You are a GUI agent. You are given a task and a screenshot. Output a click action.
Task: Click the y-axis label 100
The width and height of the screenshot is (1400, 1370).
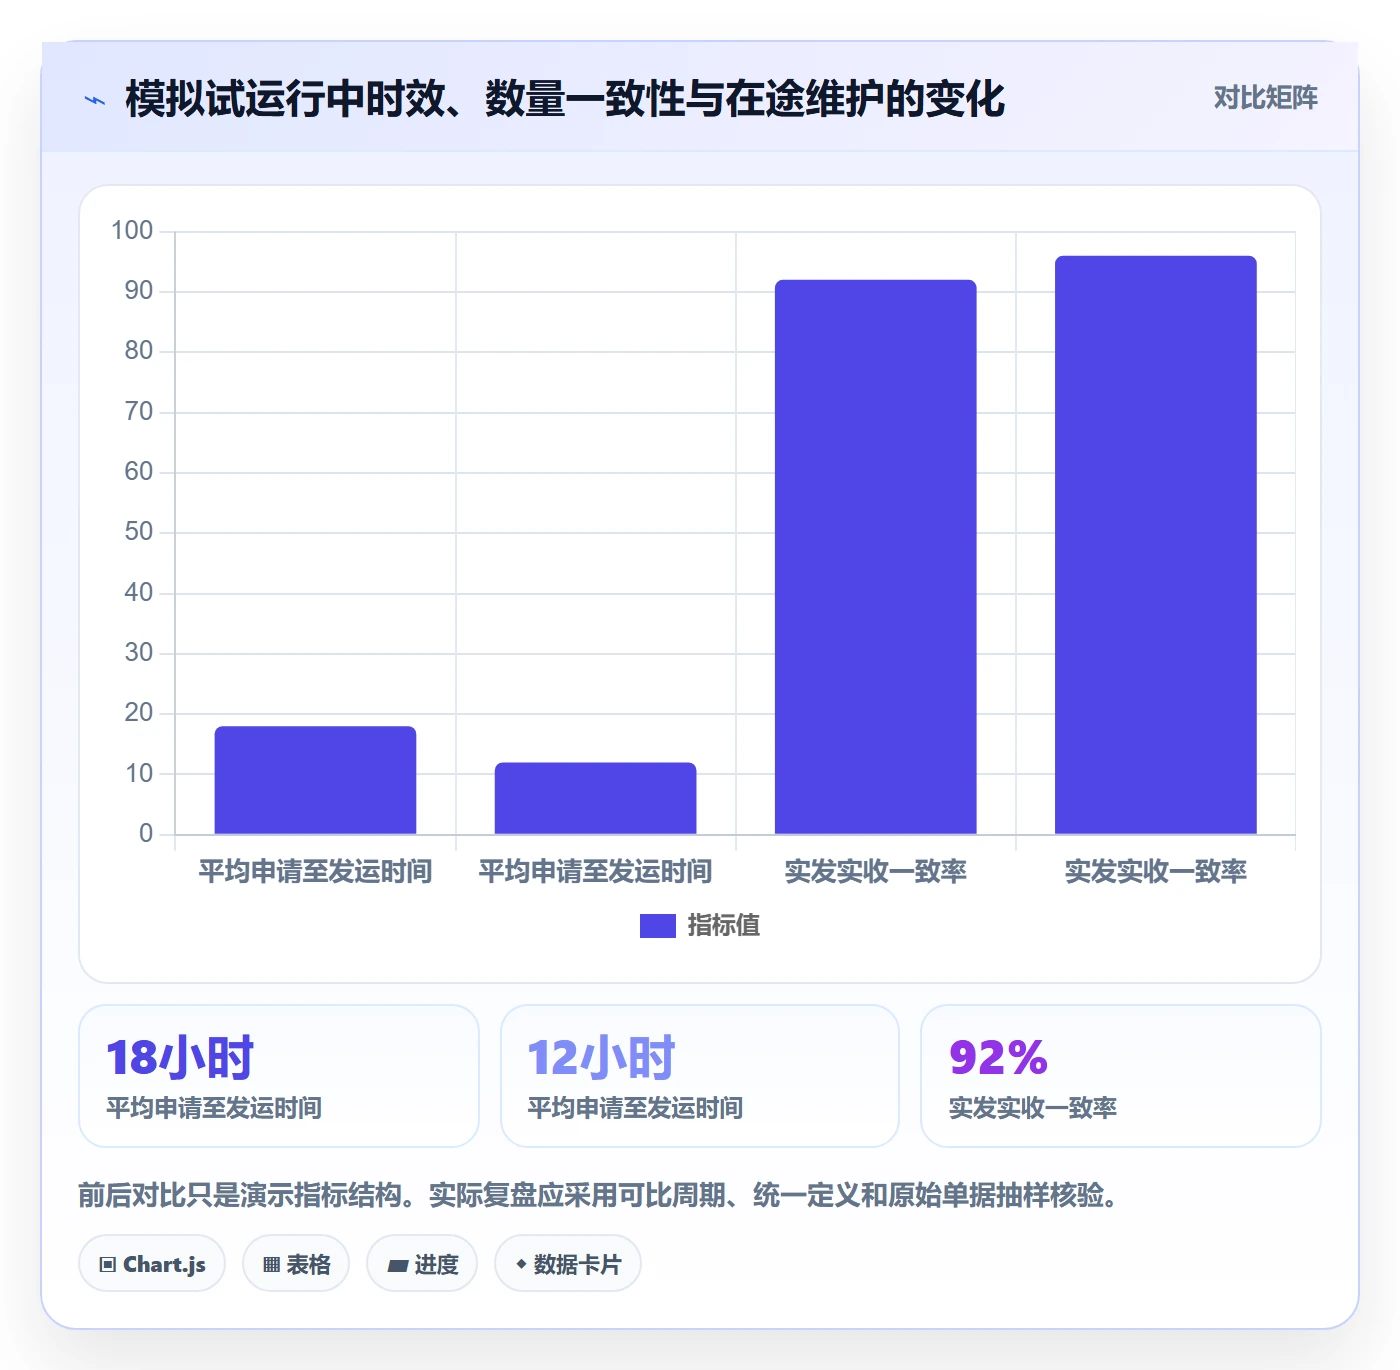tap(132, 231)
